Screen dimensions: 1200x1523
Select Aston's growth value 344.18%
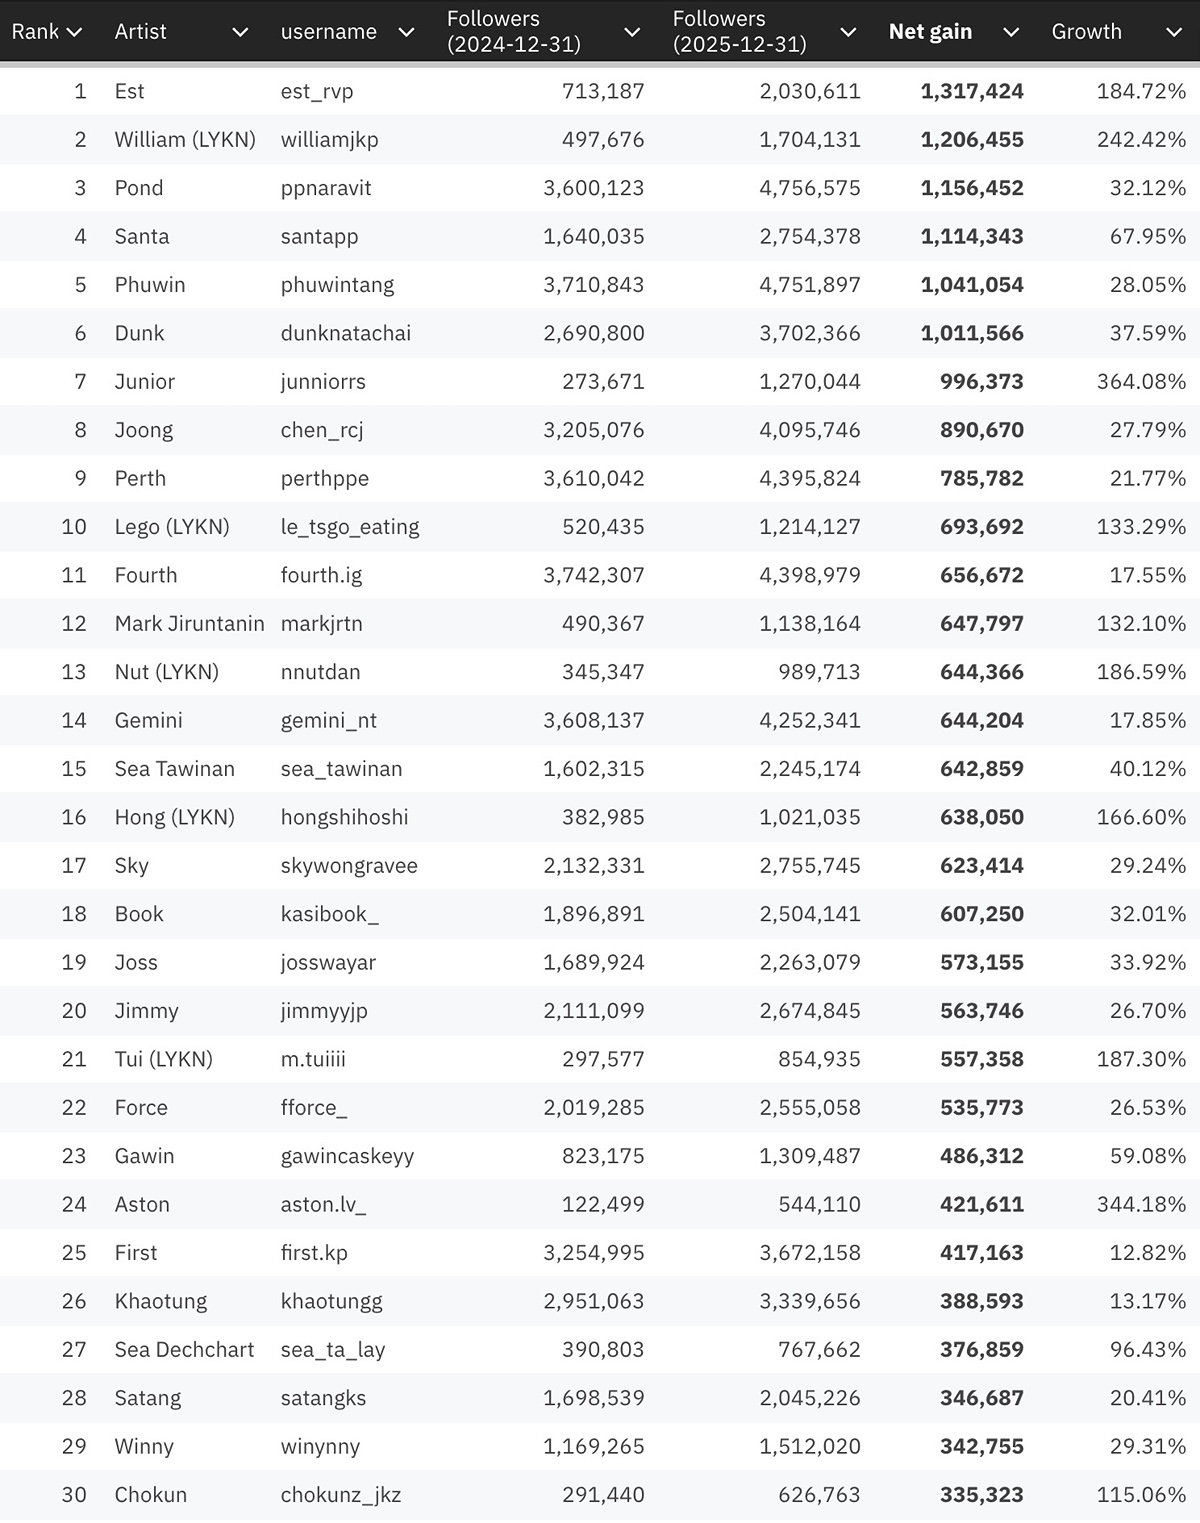(1141, 1205)
